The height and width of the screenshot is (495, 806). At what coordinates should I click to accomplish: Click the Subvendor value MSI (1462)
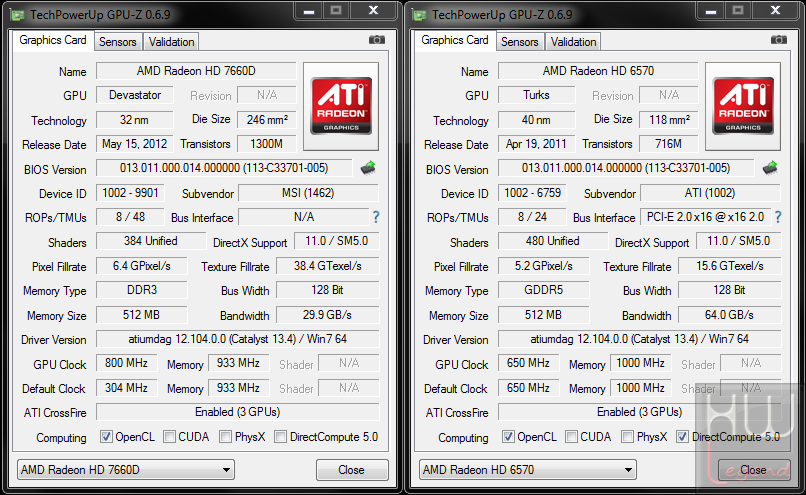point(308,193)
